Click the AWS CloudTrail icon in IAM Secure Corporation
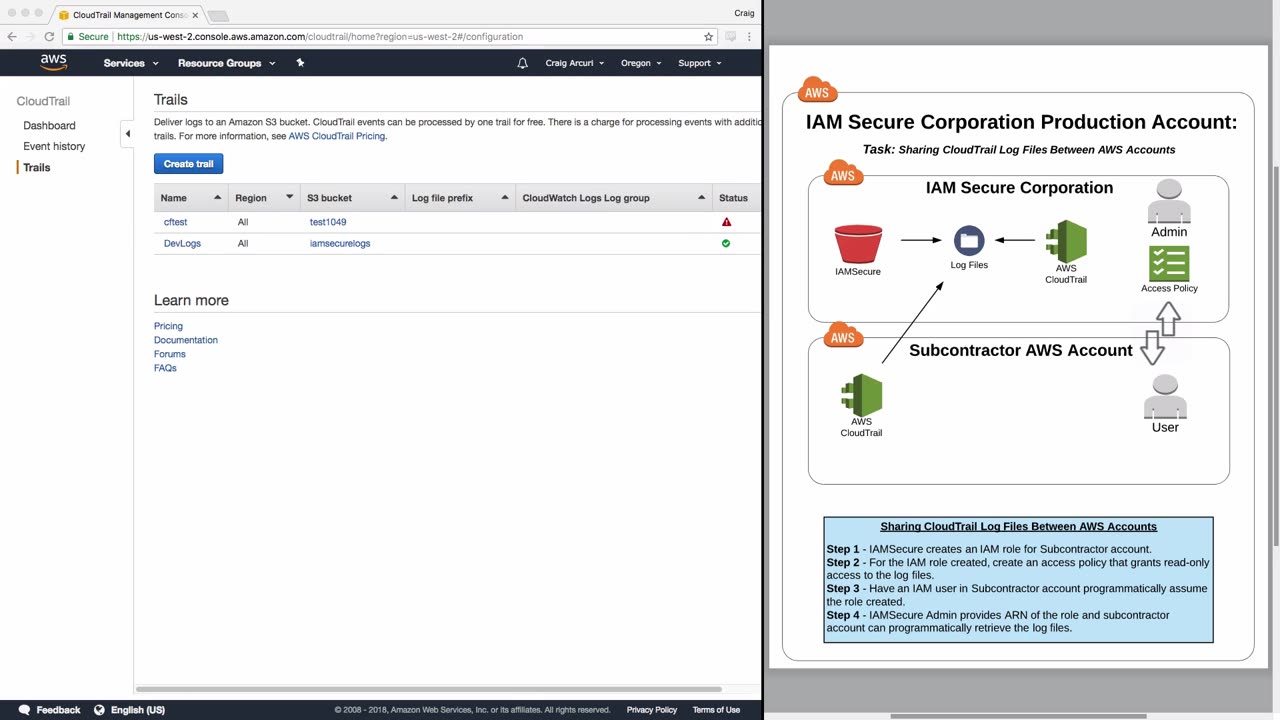The height and width of the screenshot is (720, 1280). coord(1066,241)
